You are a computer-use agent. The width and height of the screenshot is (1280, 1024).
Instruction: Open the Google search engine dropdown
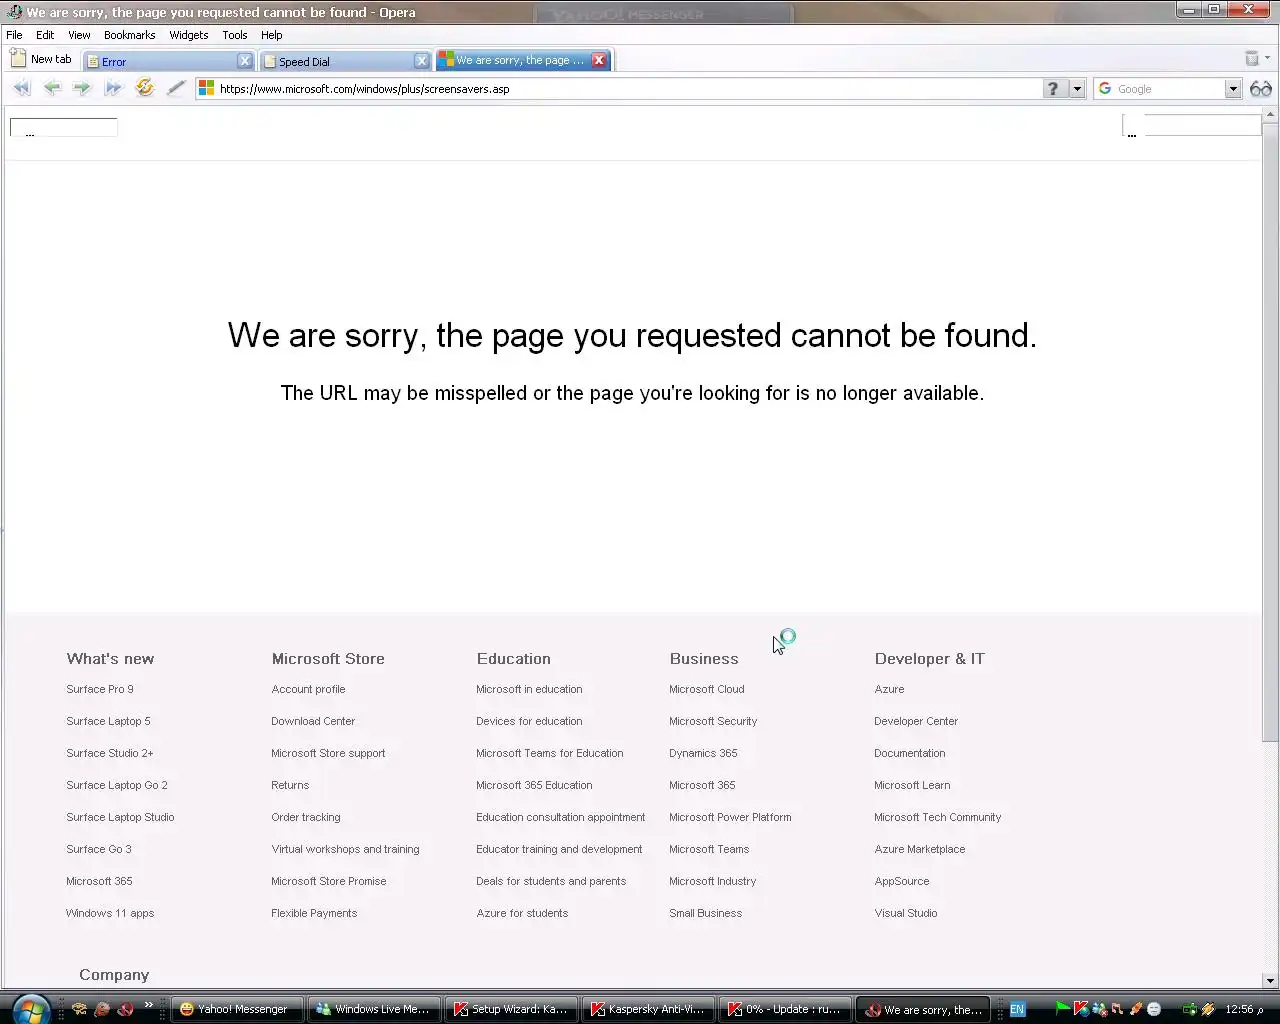pyautogui.click(x=1232, y=88)
